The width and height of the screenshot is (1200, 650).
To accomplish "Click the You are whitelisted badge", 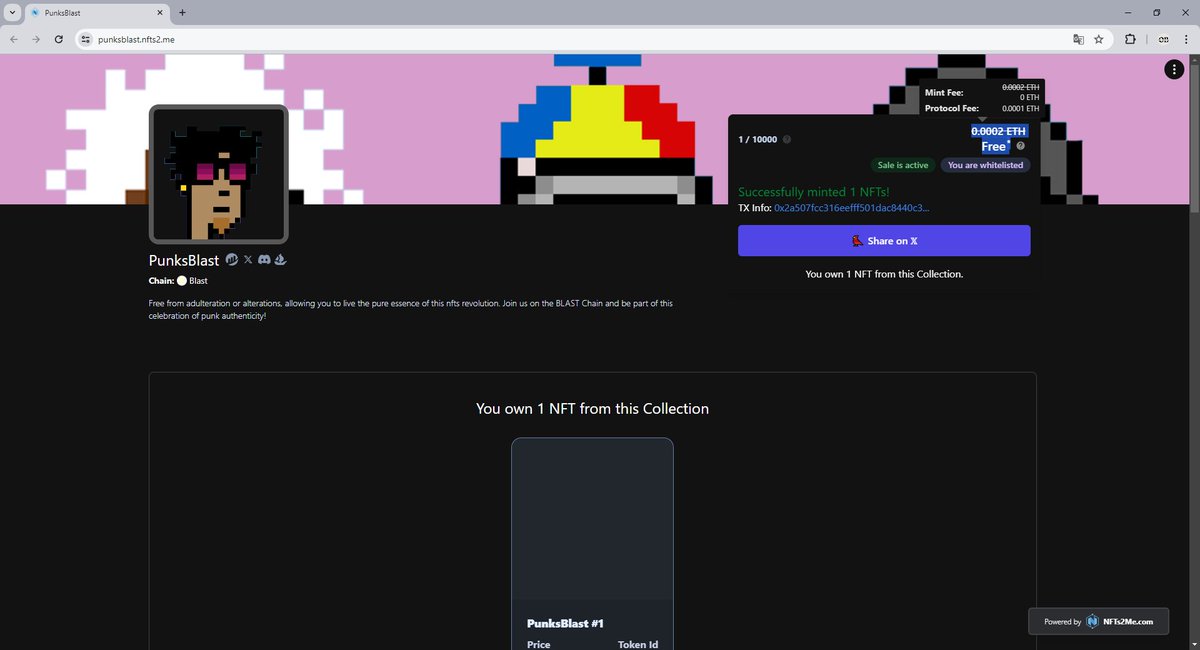I will [x=986, y=165].
